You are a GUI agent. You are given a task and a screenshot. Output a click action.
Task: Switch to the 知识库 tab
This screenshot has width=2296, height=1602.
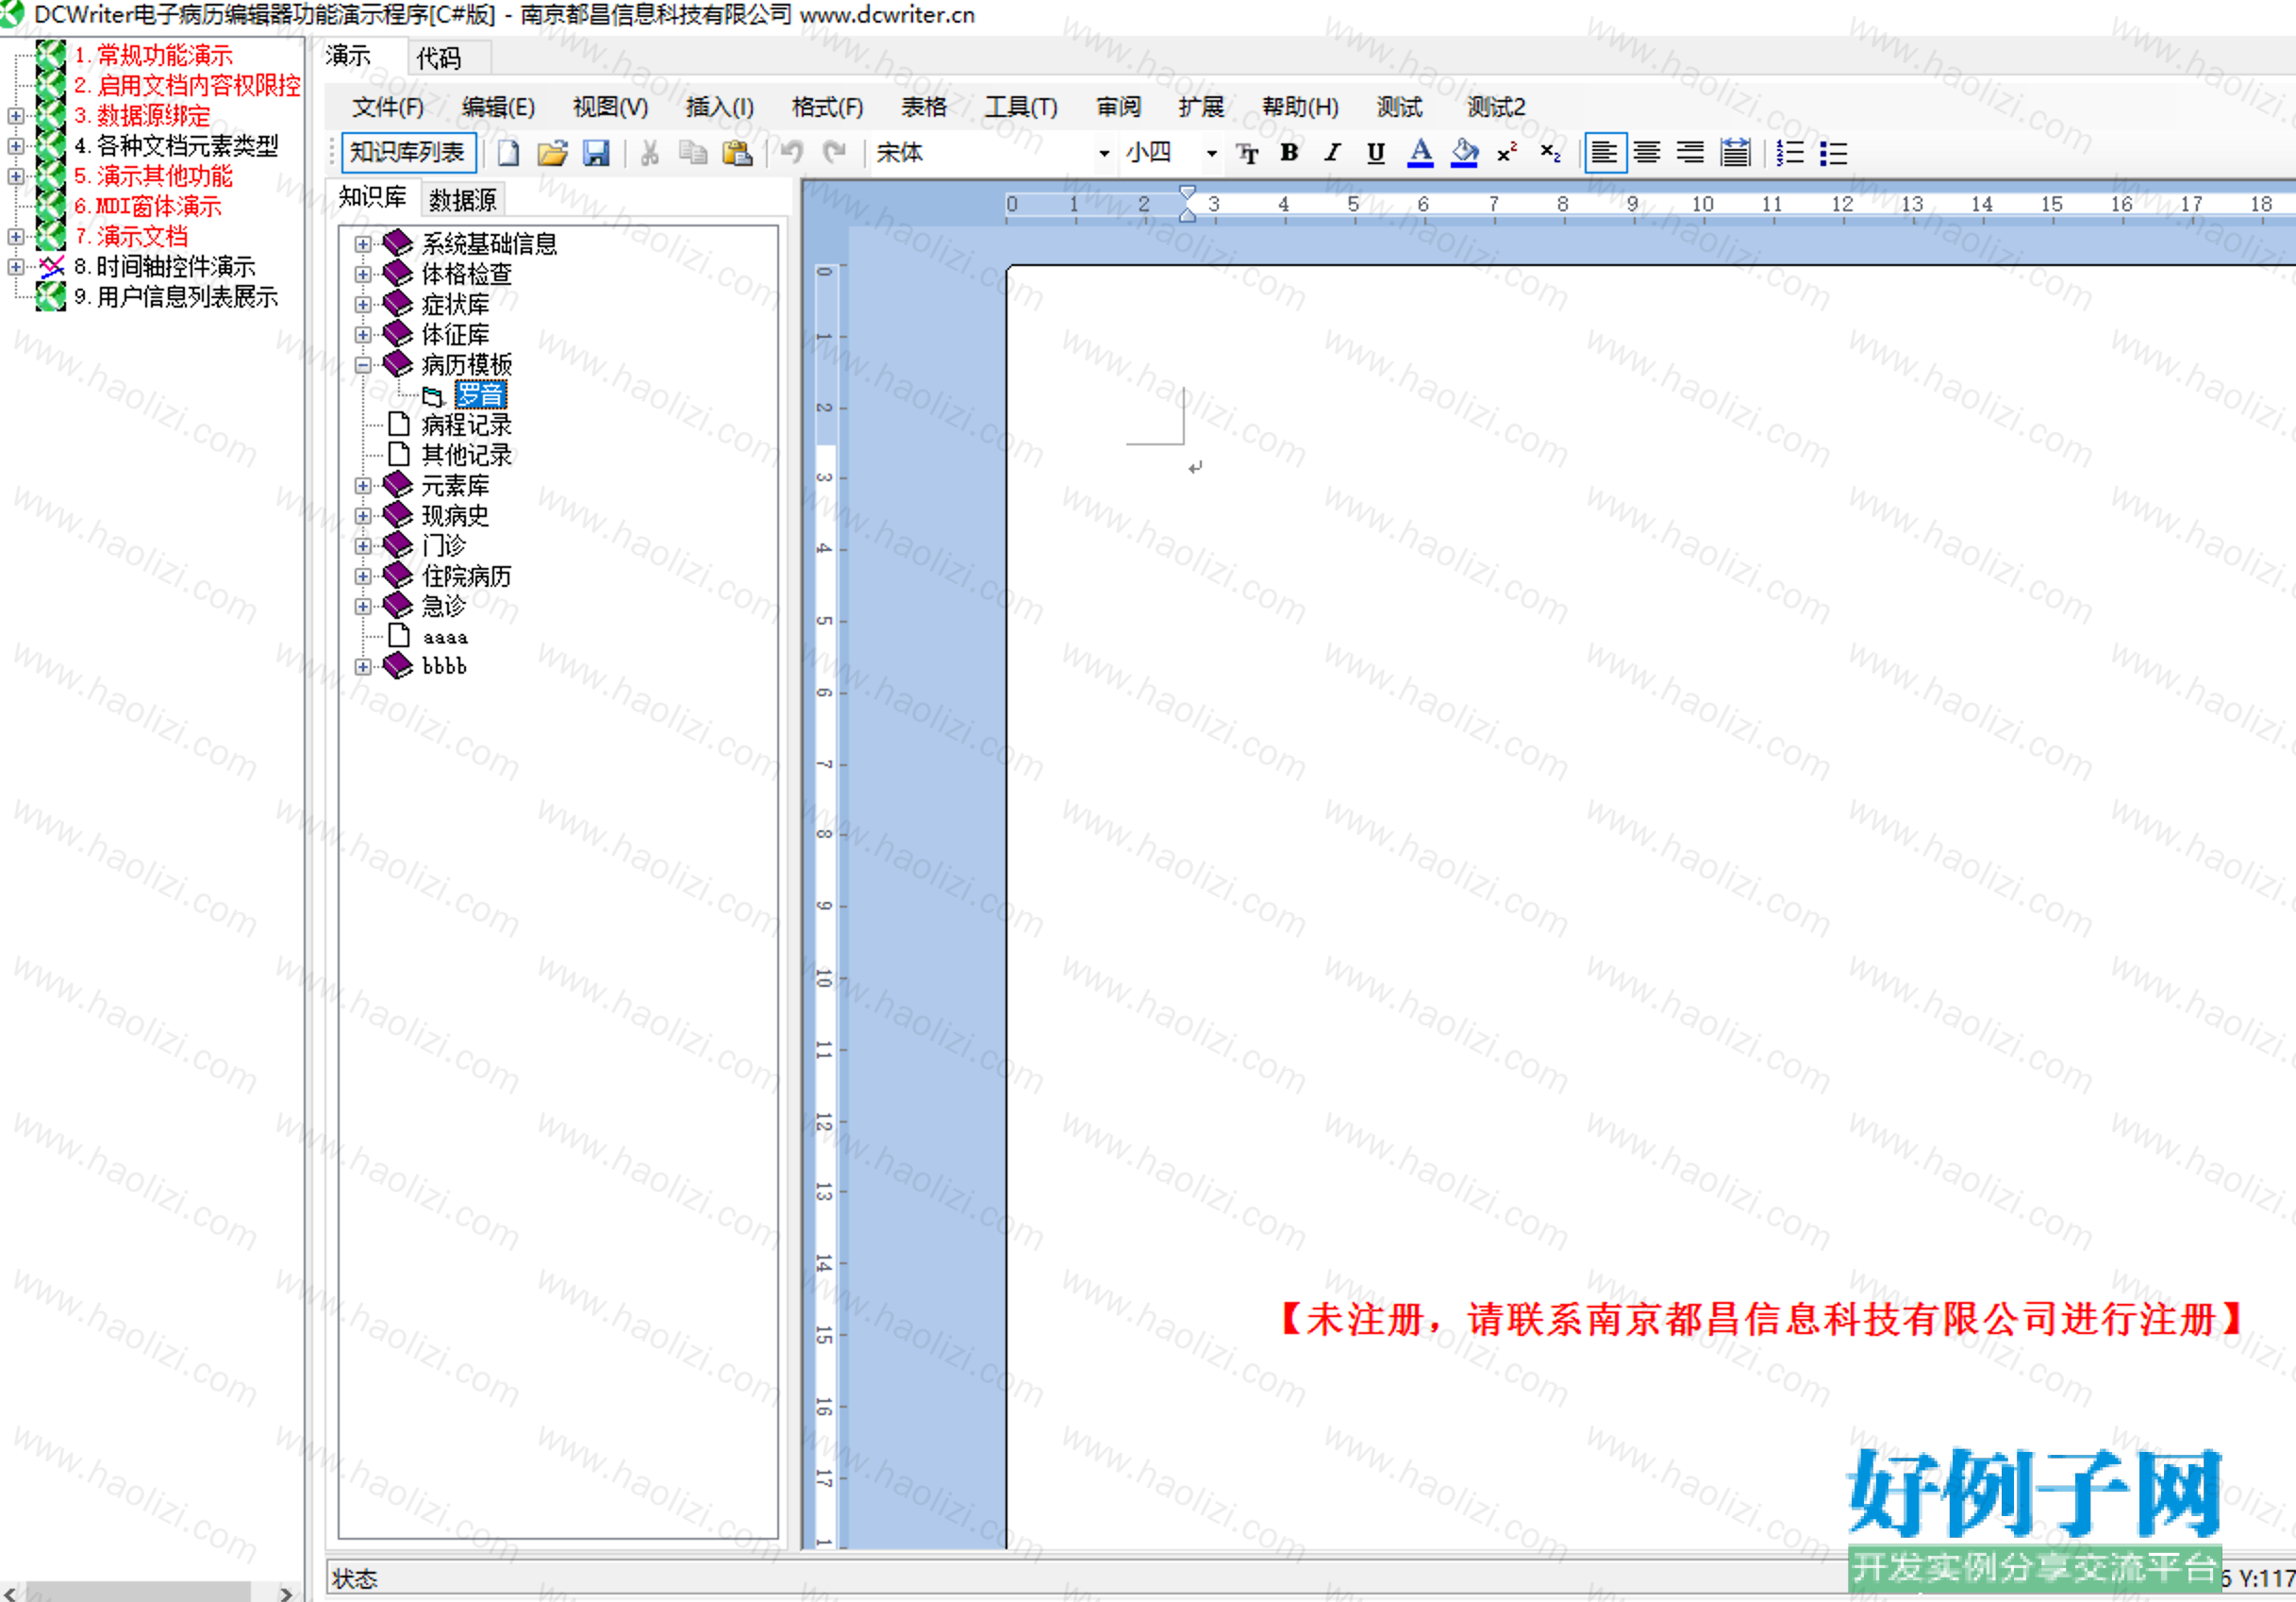373,197
